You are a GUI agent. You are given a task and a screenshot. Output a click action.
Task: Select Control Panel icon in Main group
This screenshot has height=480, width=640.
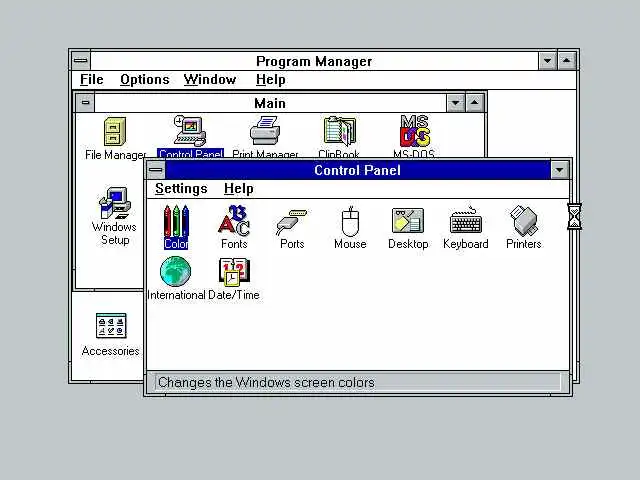(x=190, y=136)
